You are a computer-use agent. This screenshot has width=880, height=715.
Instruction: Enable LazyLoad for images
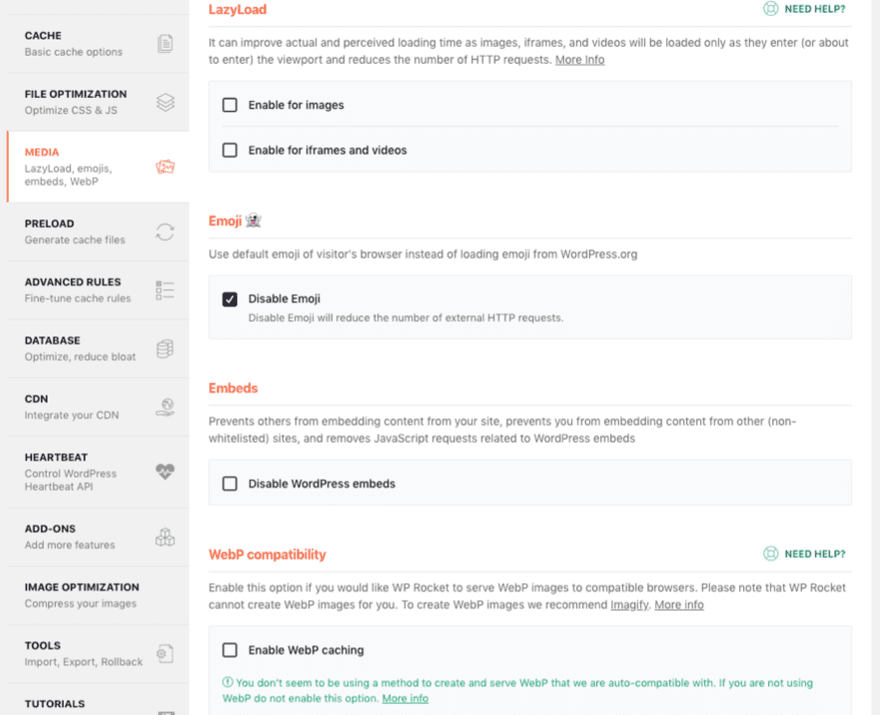[228, 105]
